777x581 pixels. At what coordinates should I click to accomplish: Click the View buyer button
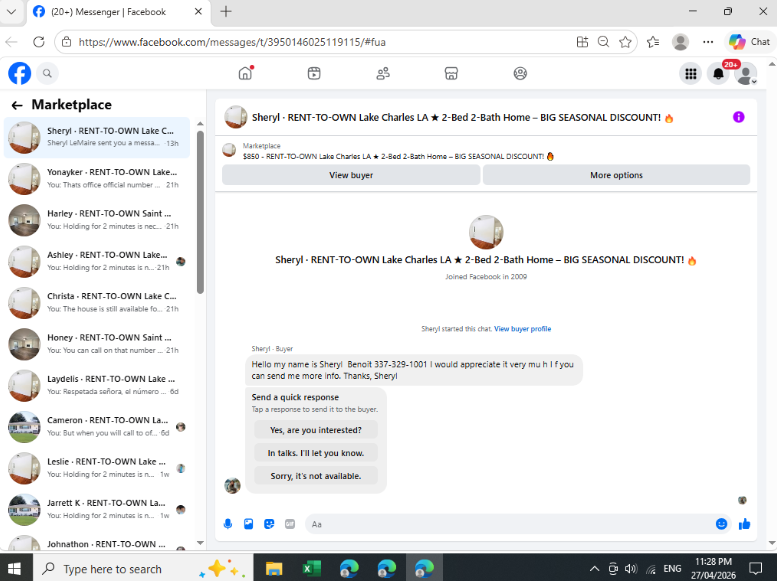tap(351, 175)
